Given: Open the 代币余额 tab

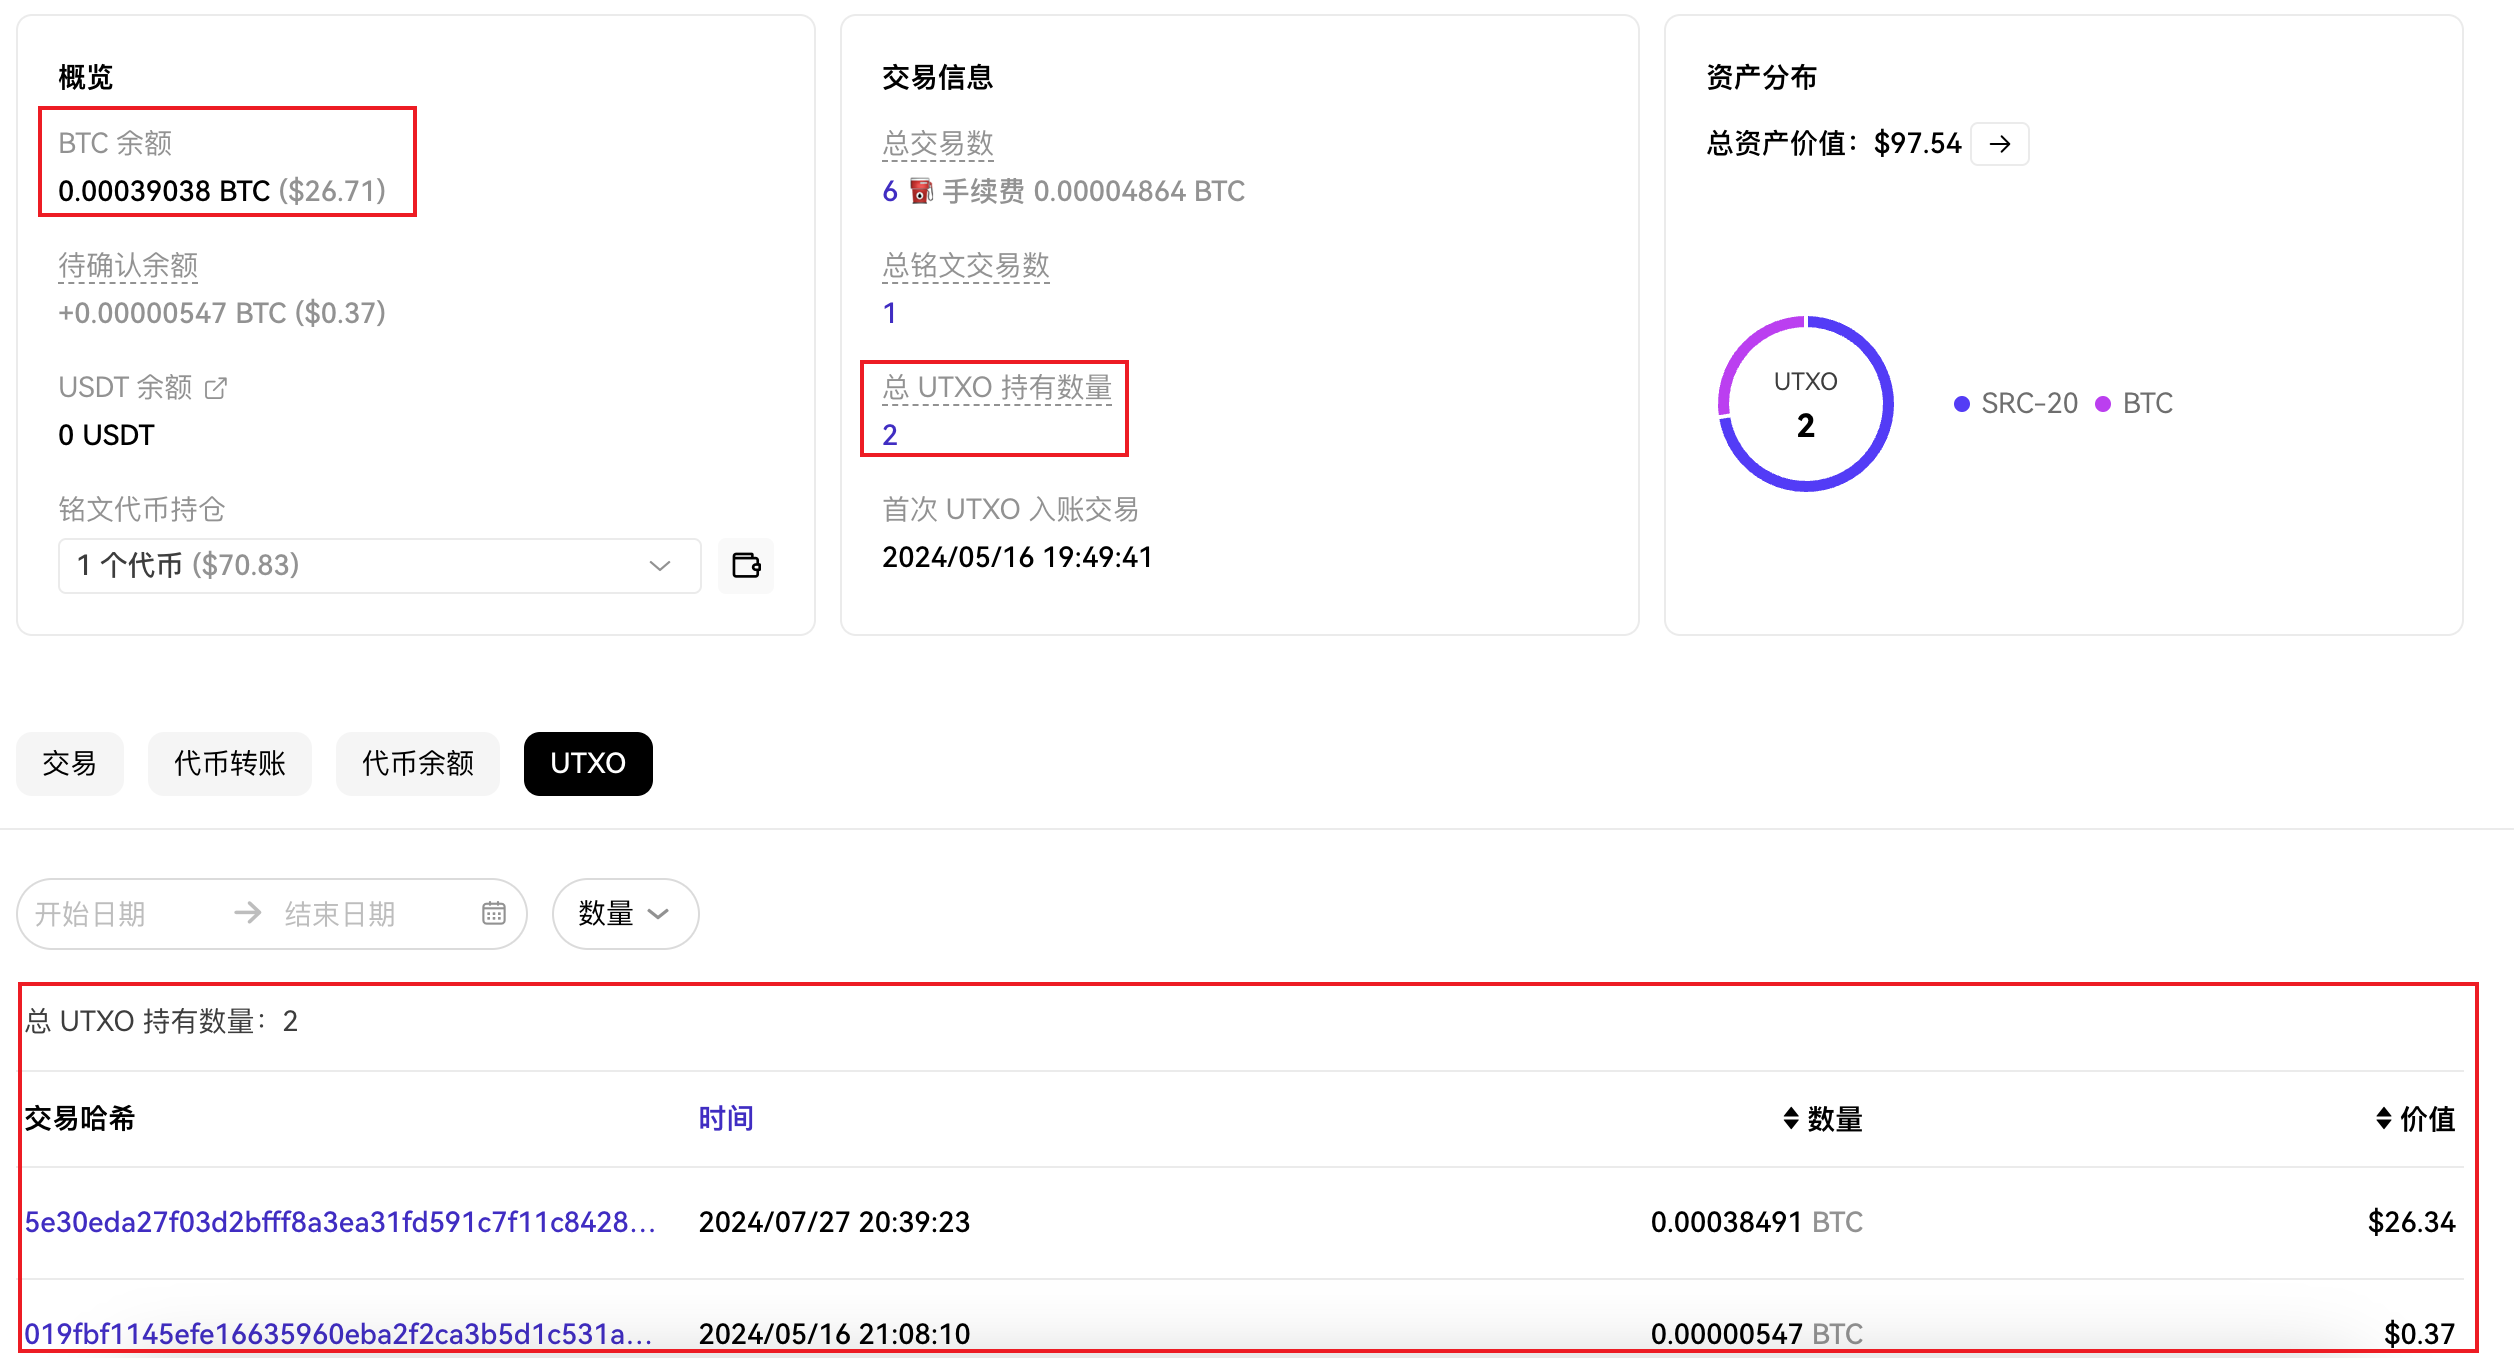Looking at the screenshot, I should click(x=418, y=764).
